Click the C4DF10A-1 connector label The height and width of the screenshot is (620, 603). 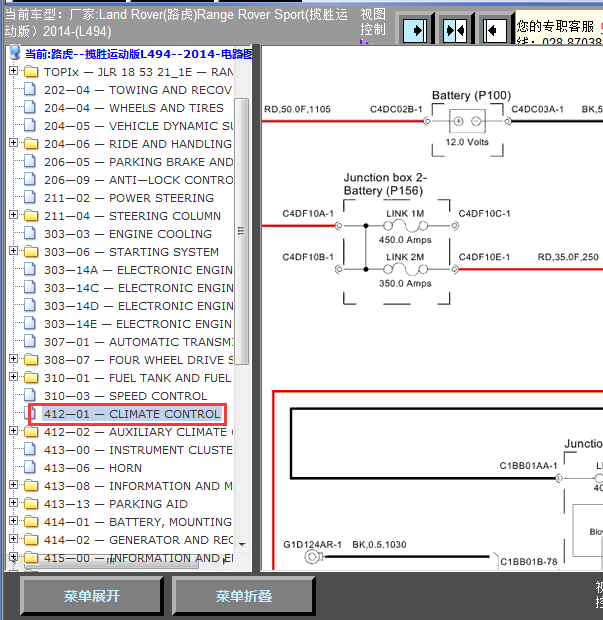(308, 214)
